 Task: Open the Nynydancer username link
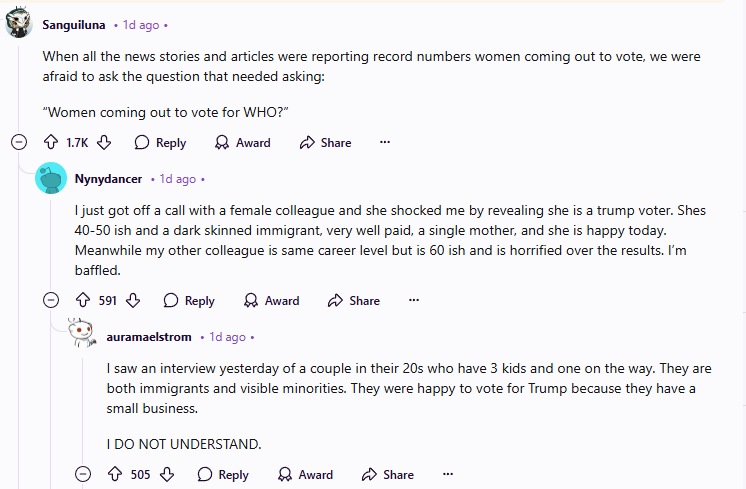pos(108,179)
